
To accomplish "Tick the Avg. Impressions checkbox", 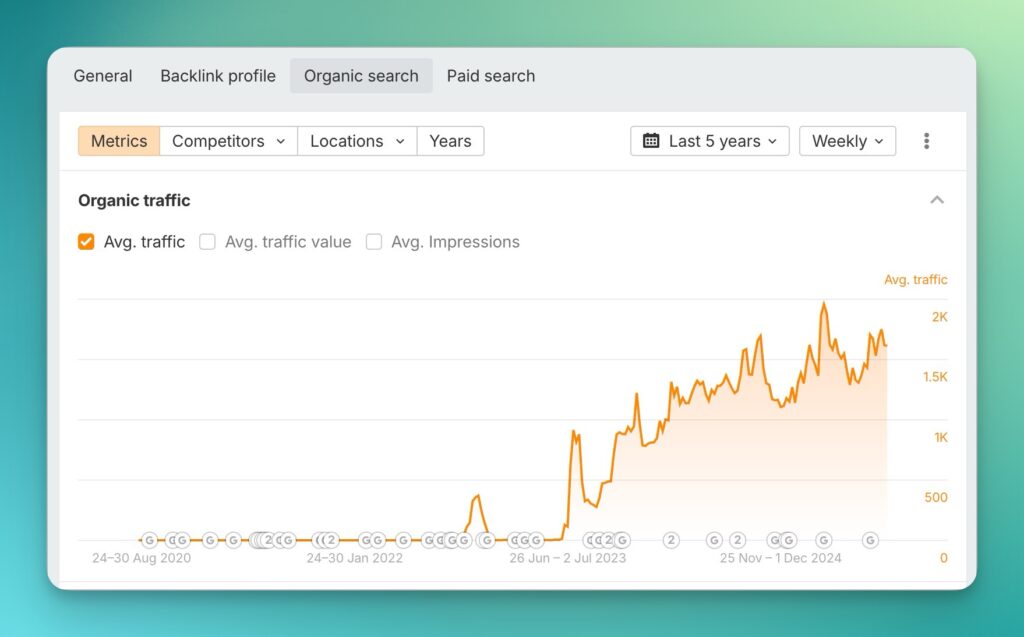I will point(374,242).
